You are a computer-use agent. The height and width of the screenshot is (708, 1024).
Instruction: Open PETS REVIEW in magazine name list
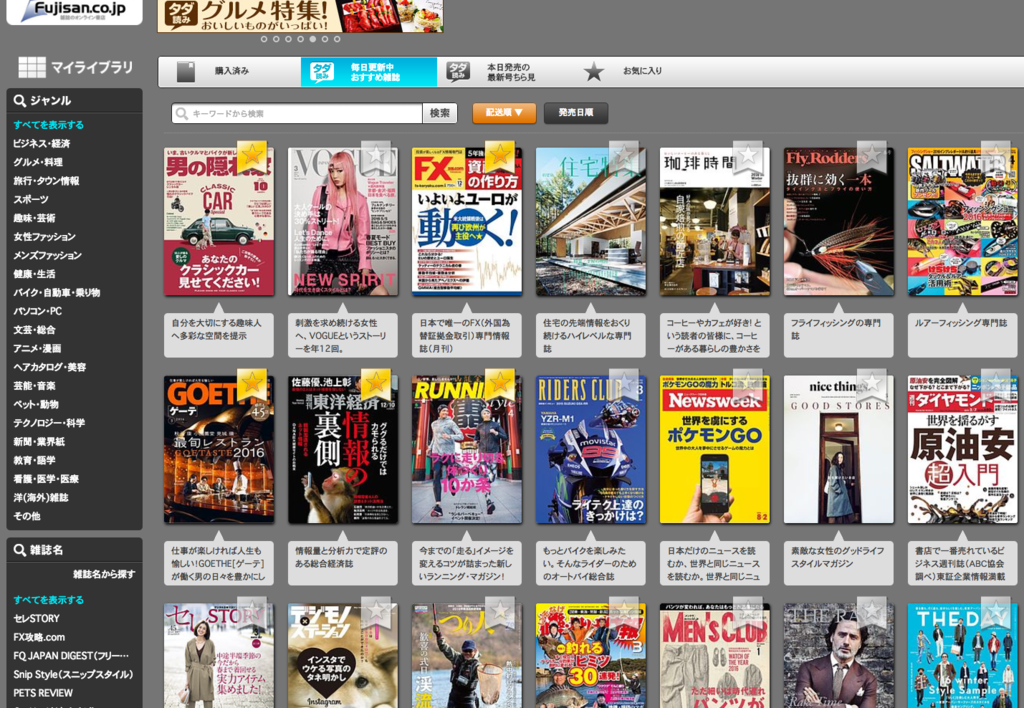pos(43,693)
